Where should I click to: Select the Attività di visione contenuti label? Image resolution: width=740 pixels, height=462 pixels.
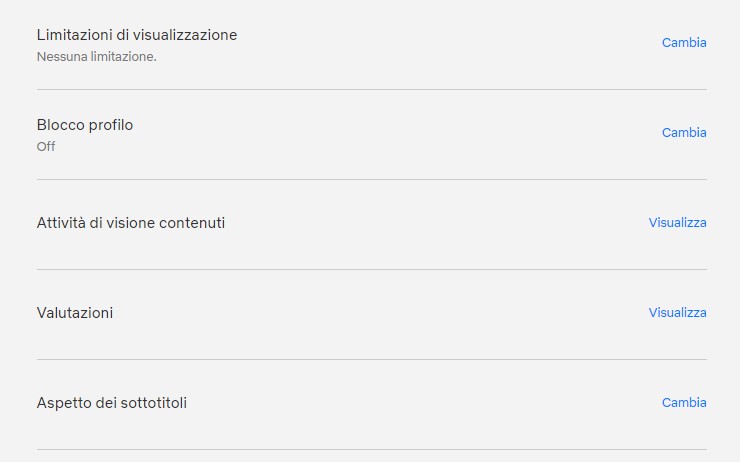[x=131, y=223]
